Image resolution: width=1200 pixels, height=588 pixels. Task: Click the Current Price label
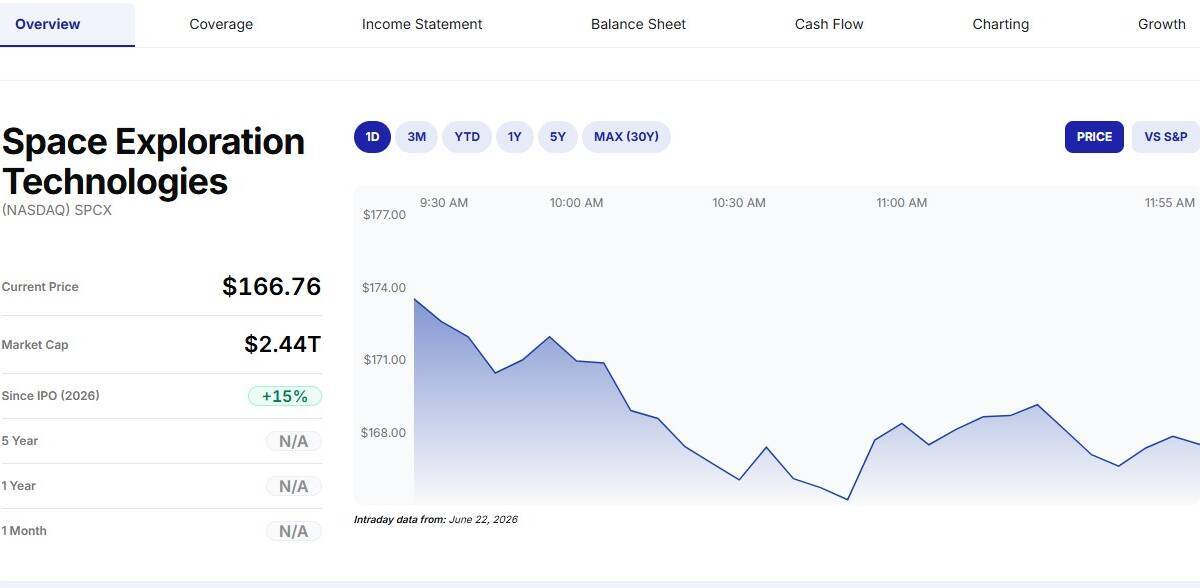coord(40,287)
